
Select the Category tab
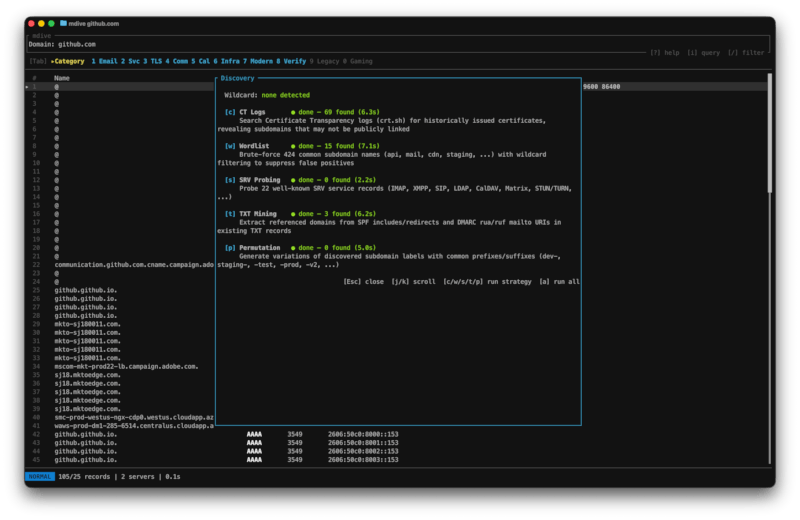coord(67,61)
